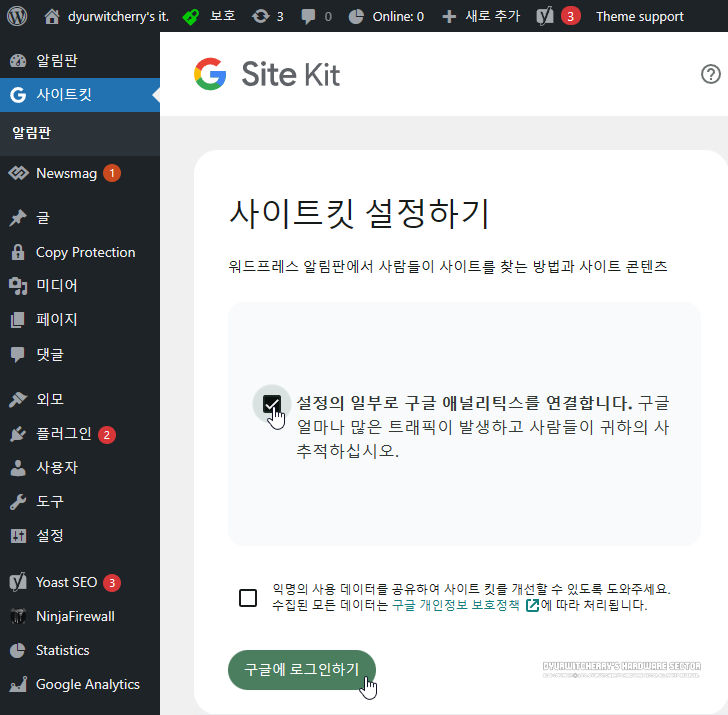Open the comments bubble icon in admin bar
The image size is (728, 715).
[308, 17]
